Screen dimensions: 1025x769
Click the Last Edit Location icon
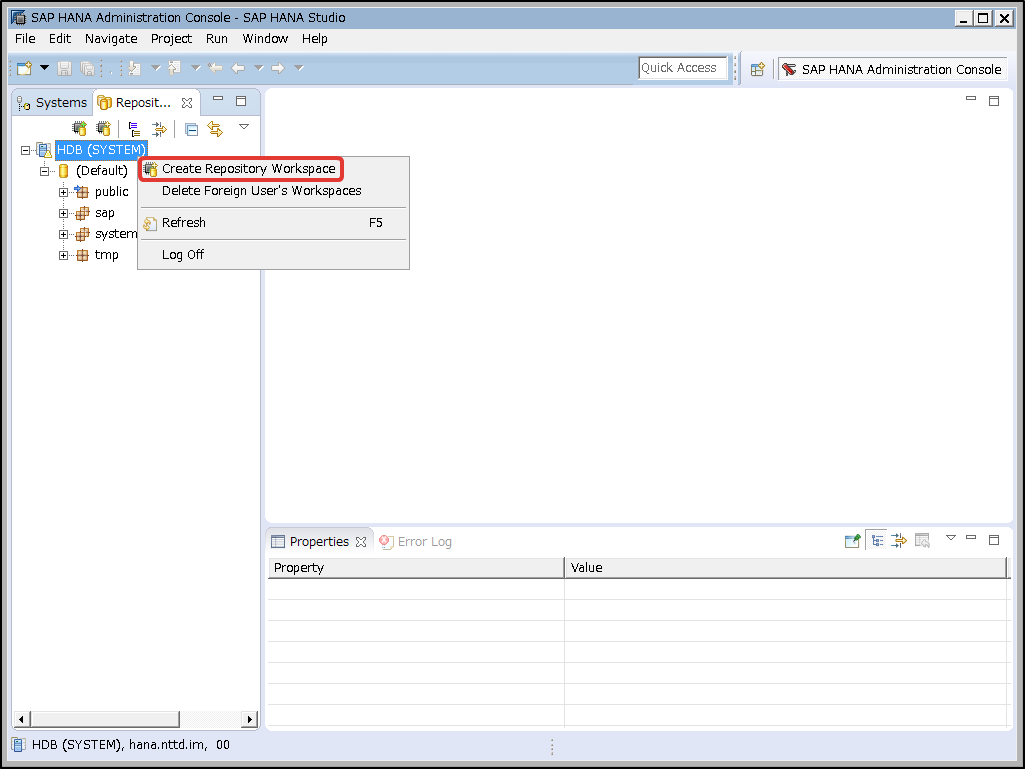point(215,67)
